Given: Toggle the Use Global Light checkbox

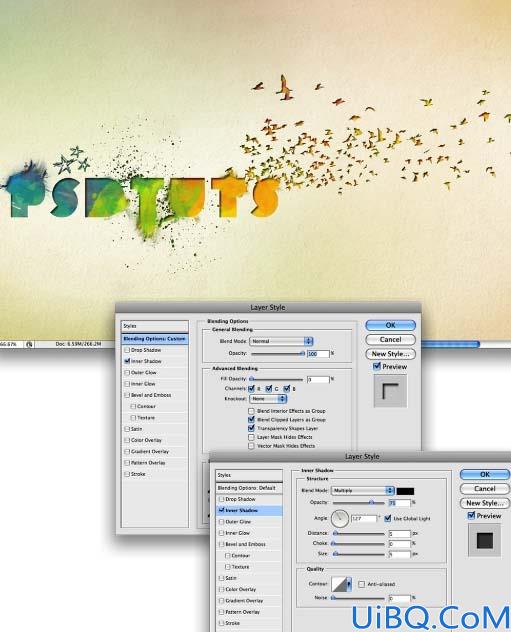Looking at the screenshot, I should click(x=388, y=518).
